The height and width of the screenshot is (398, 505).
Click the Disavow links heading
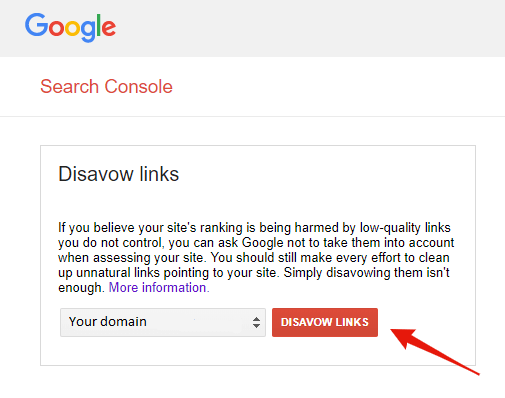(x=119, y=174)
